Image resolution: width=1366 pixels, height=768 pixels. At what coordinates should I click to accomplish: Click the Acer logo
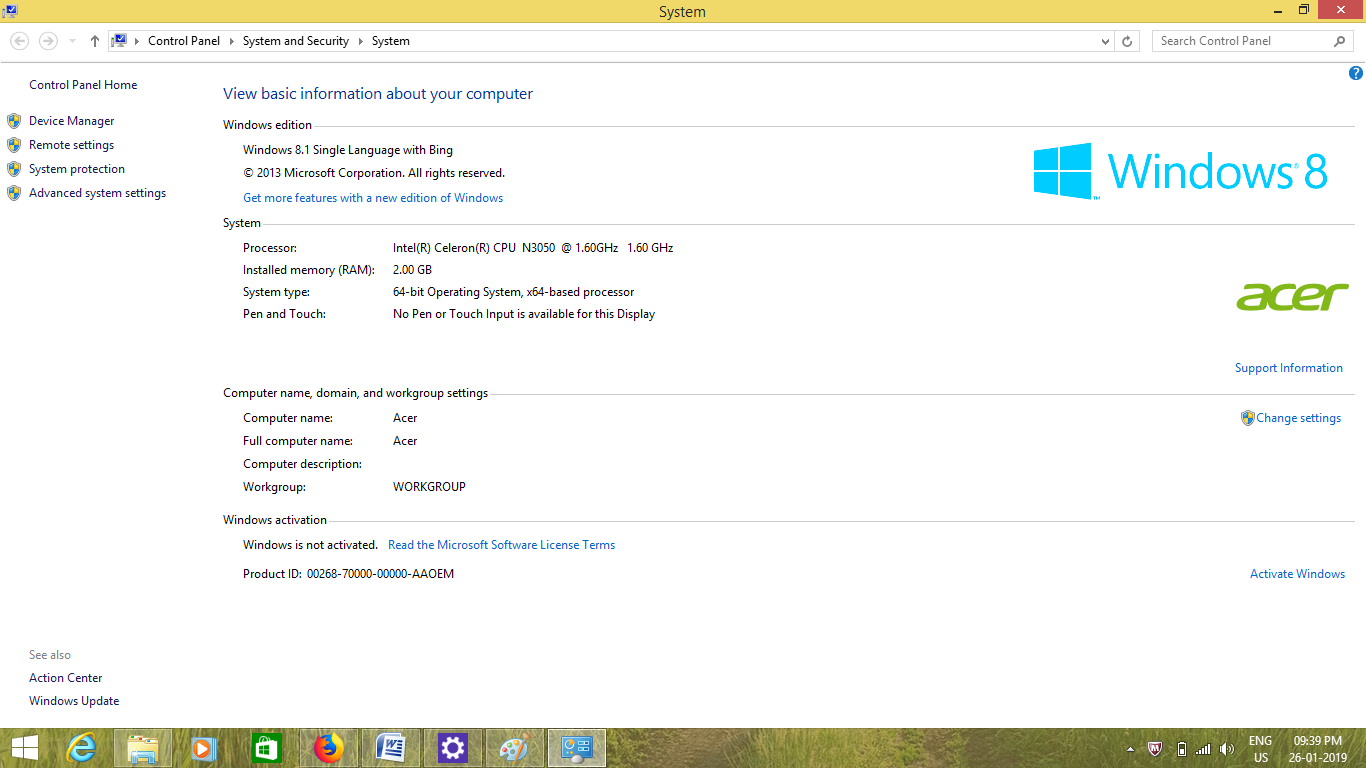[x=1292, y=296]
